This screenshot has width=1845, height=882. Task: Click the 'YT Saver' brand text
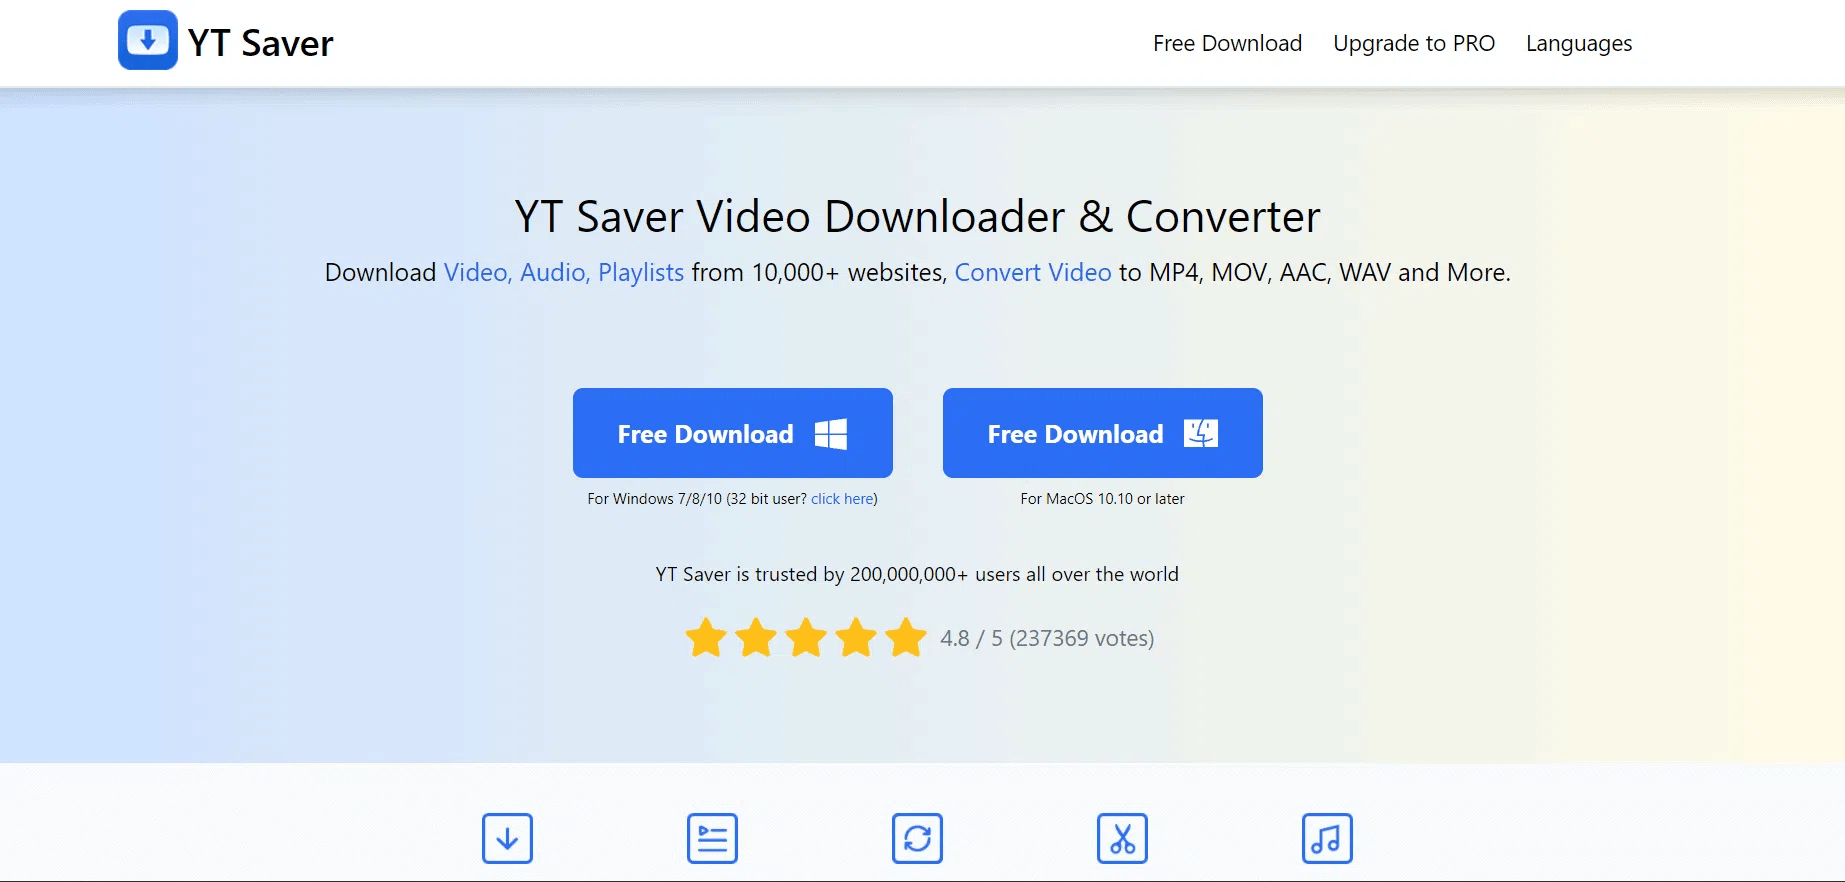coord(261,43)
